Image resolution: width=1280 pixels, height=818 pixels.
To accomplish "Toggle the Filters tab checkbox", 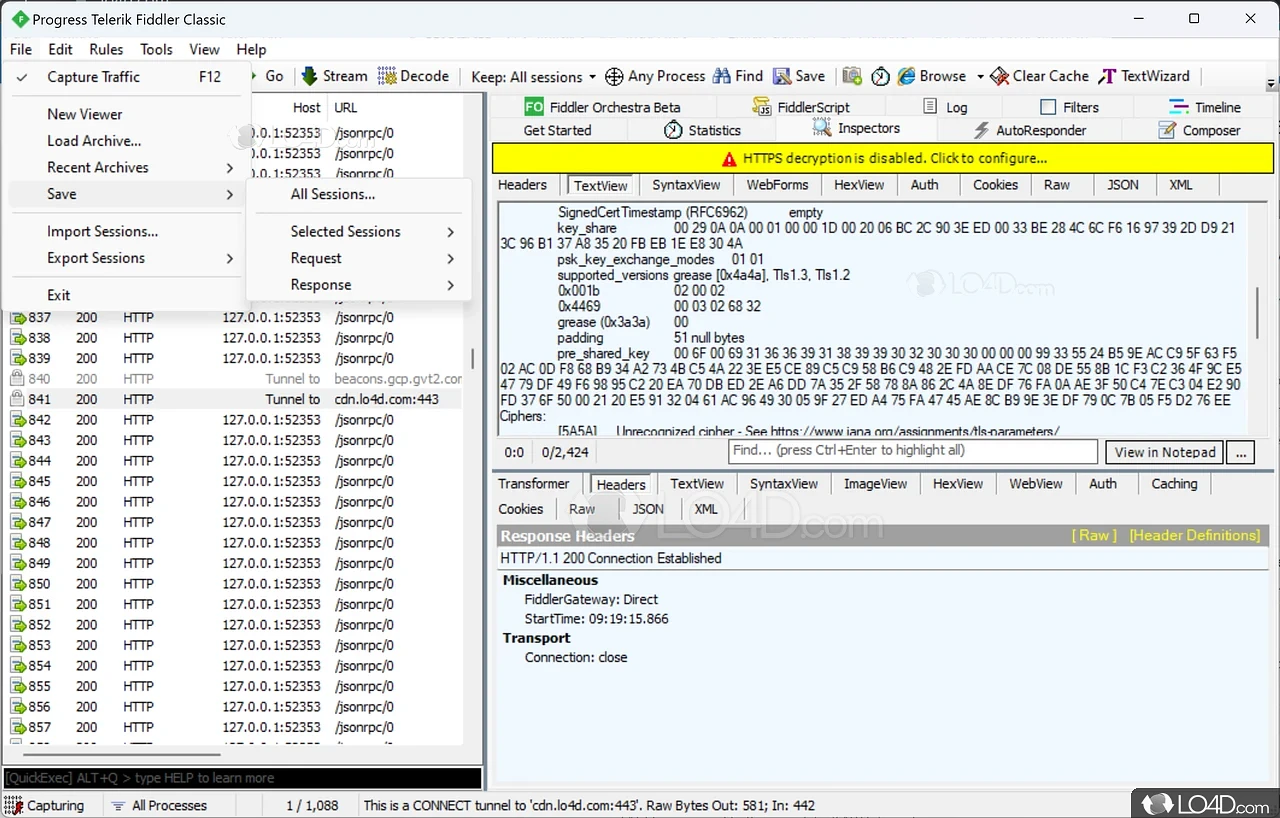I will tap(1048, 107).
